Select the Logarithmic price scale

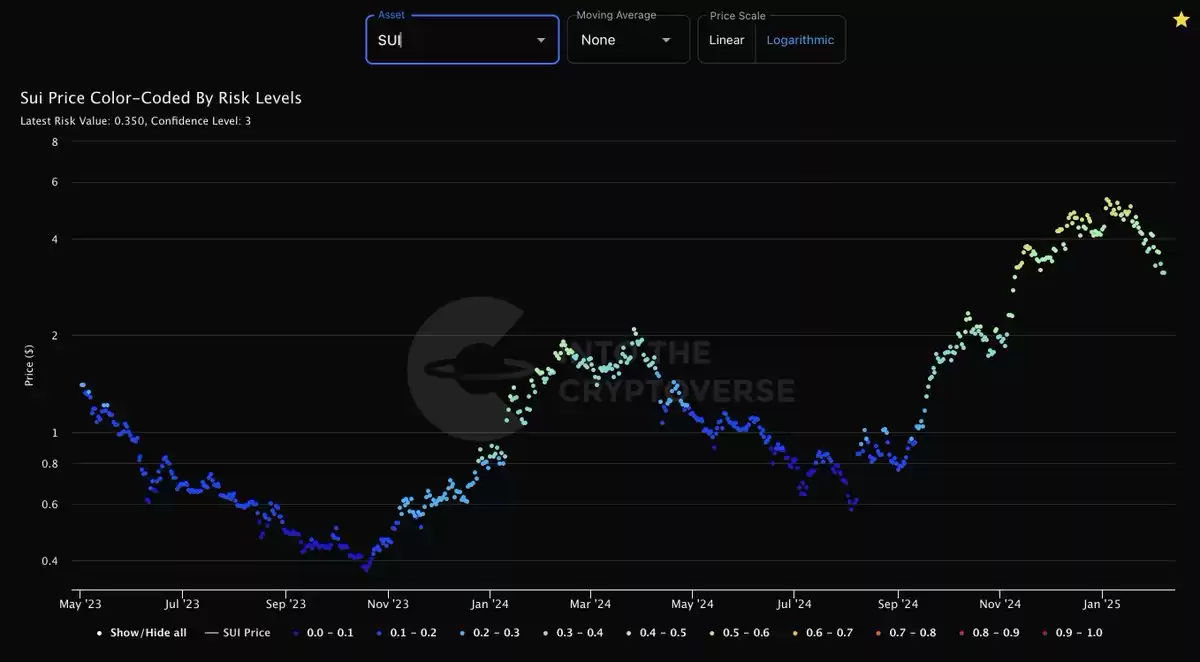click(x=800, y=40)
